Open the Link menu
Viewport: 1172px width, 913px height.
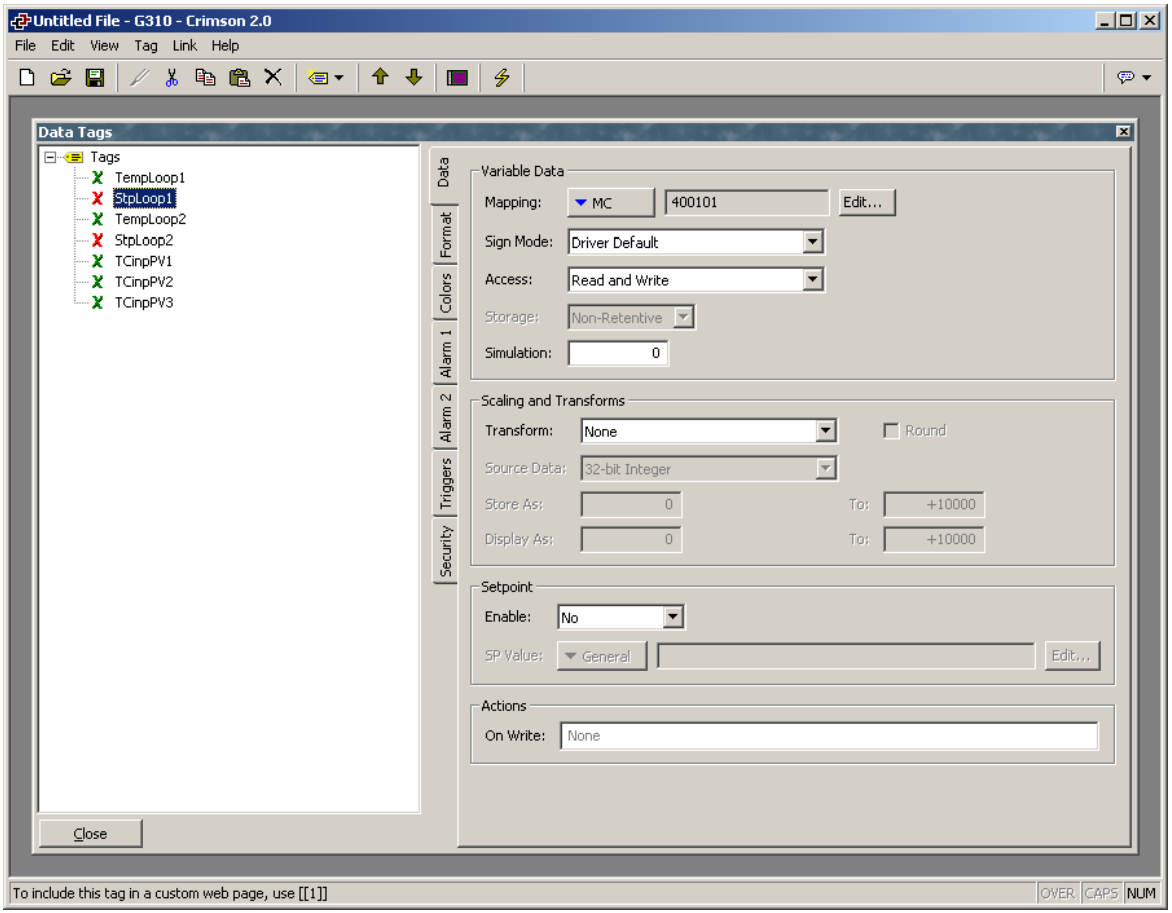tap(185, 46)
